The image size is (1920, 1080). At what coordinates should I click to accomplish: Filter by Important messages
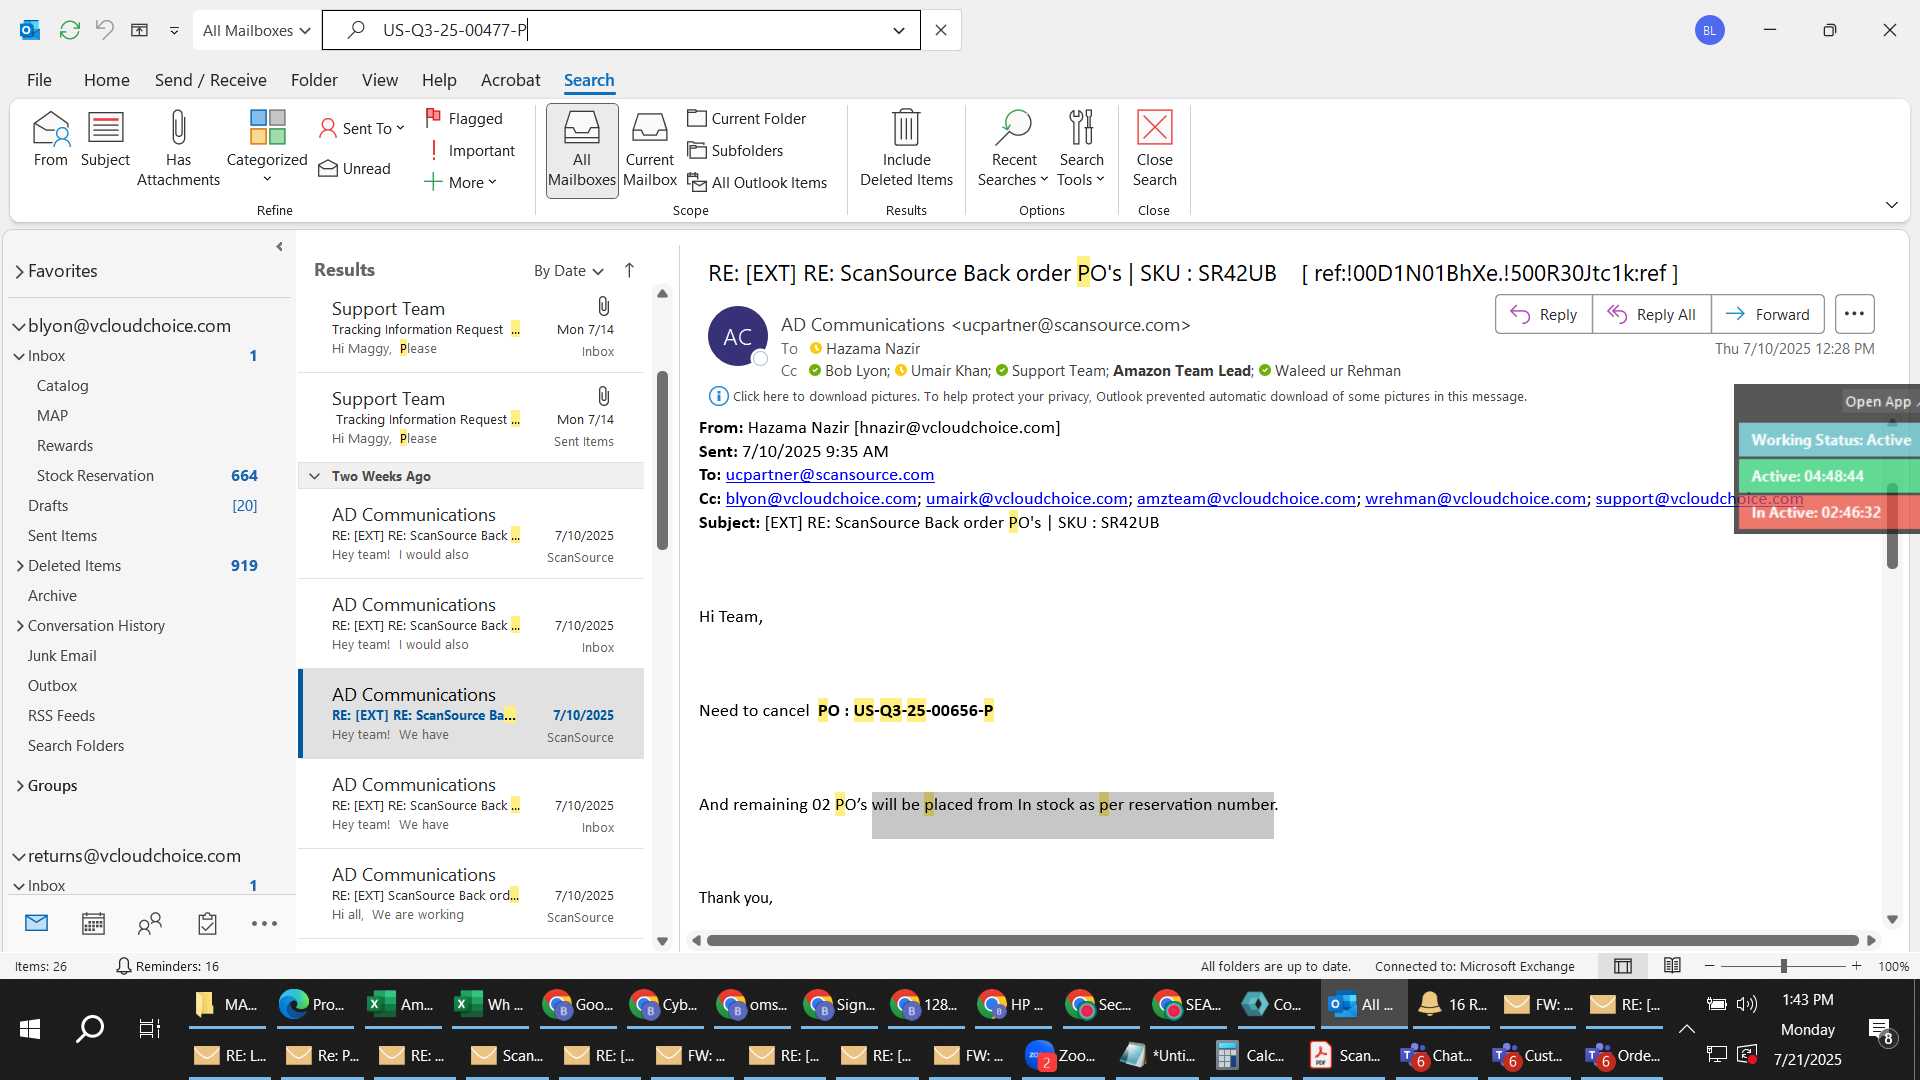[x=471, y=150]
